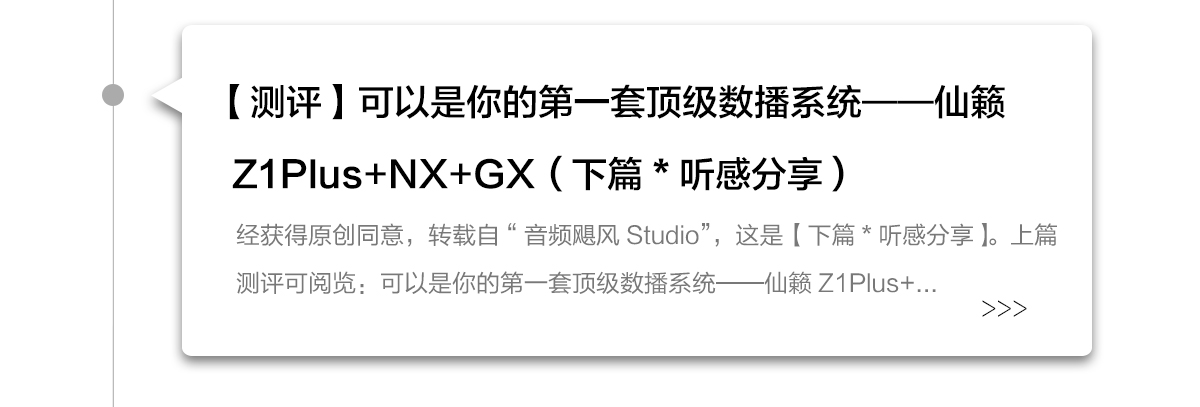Open the >>> read more arrows
The image size is (1200, 407).
coord(1005,309)
